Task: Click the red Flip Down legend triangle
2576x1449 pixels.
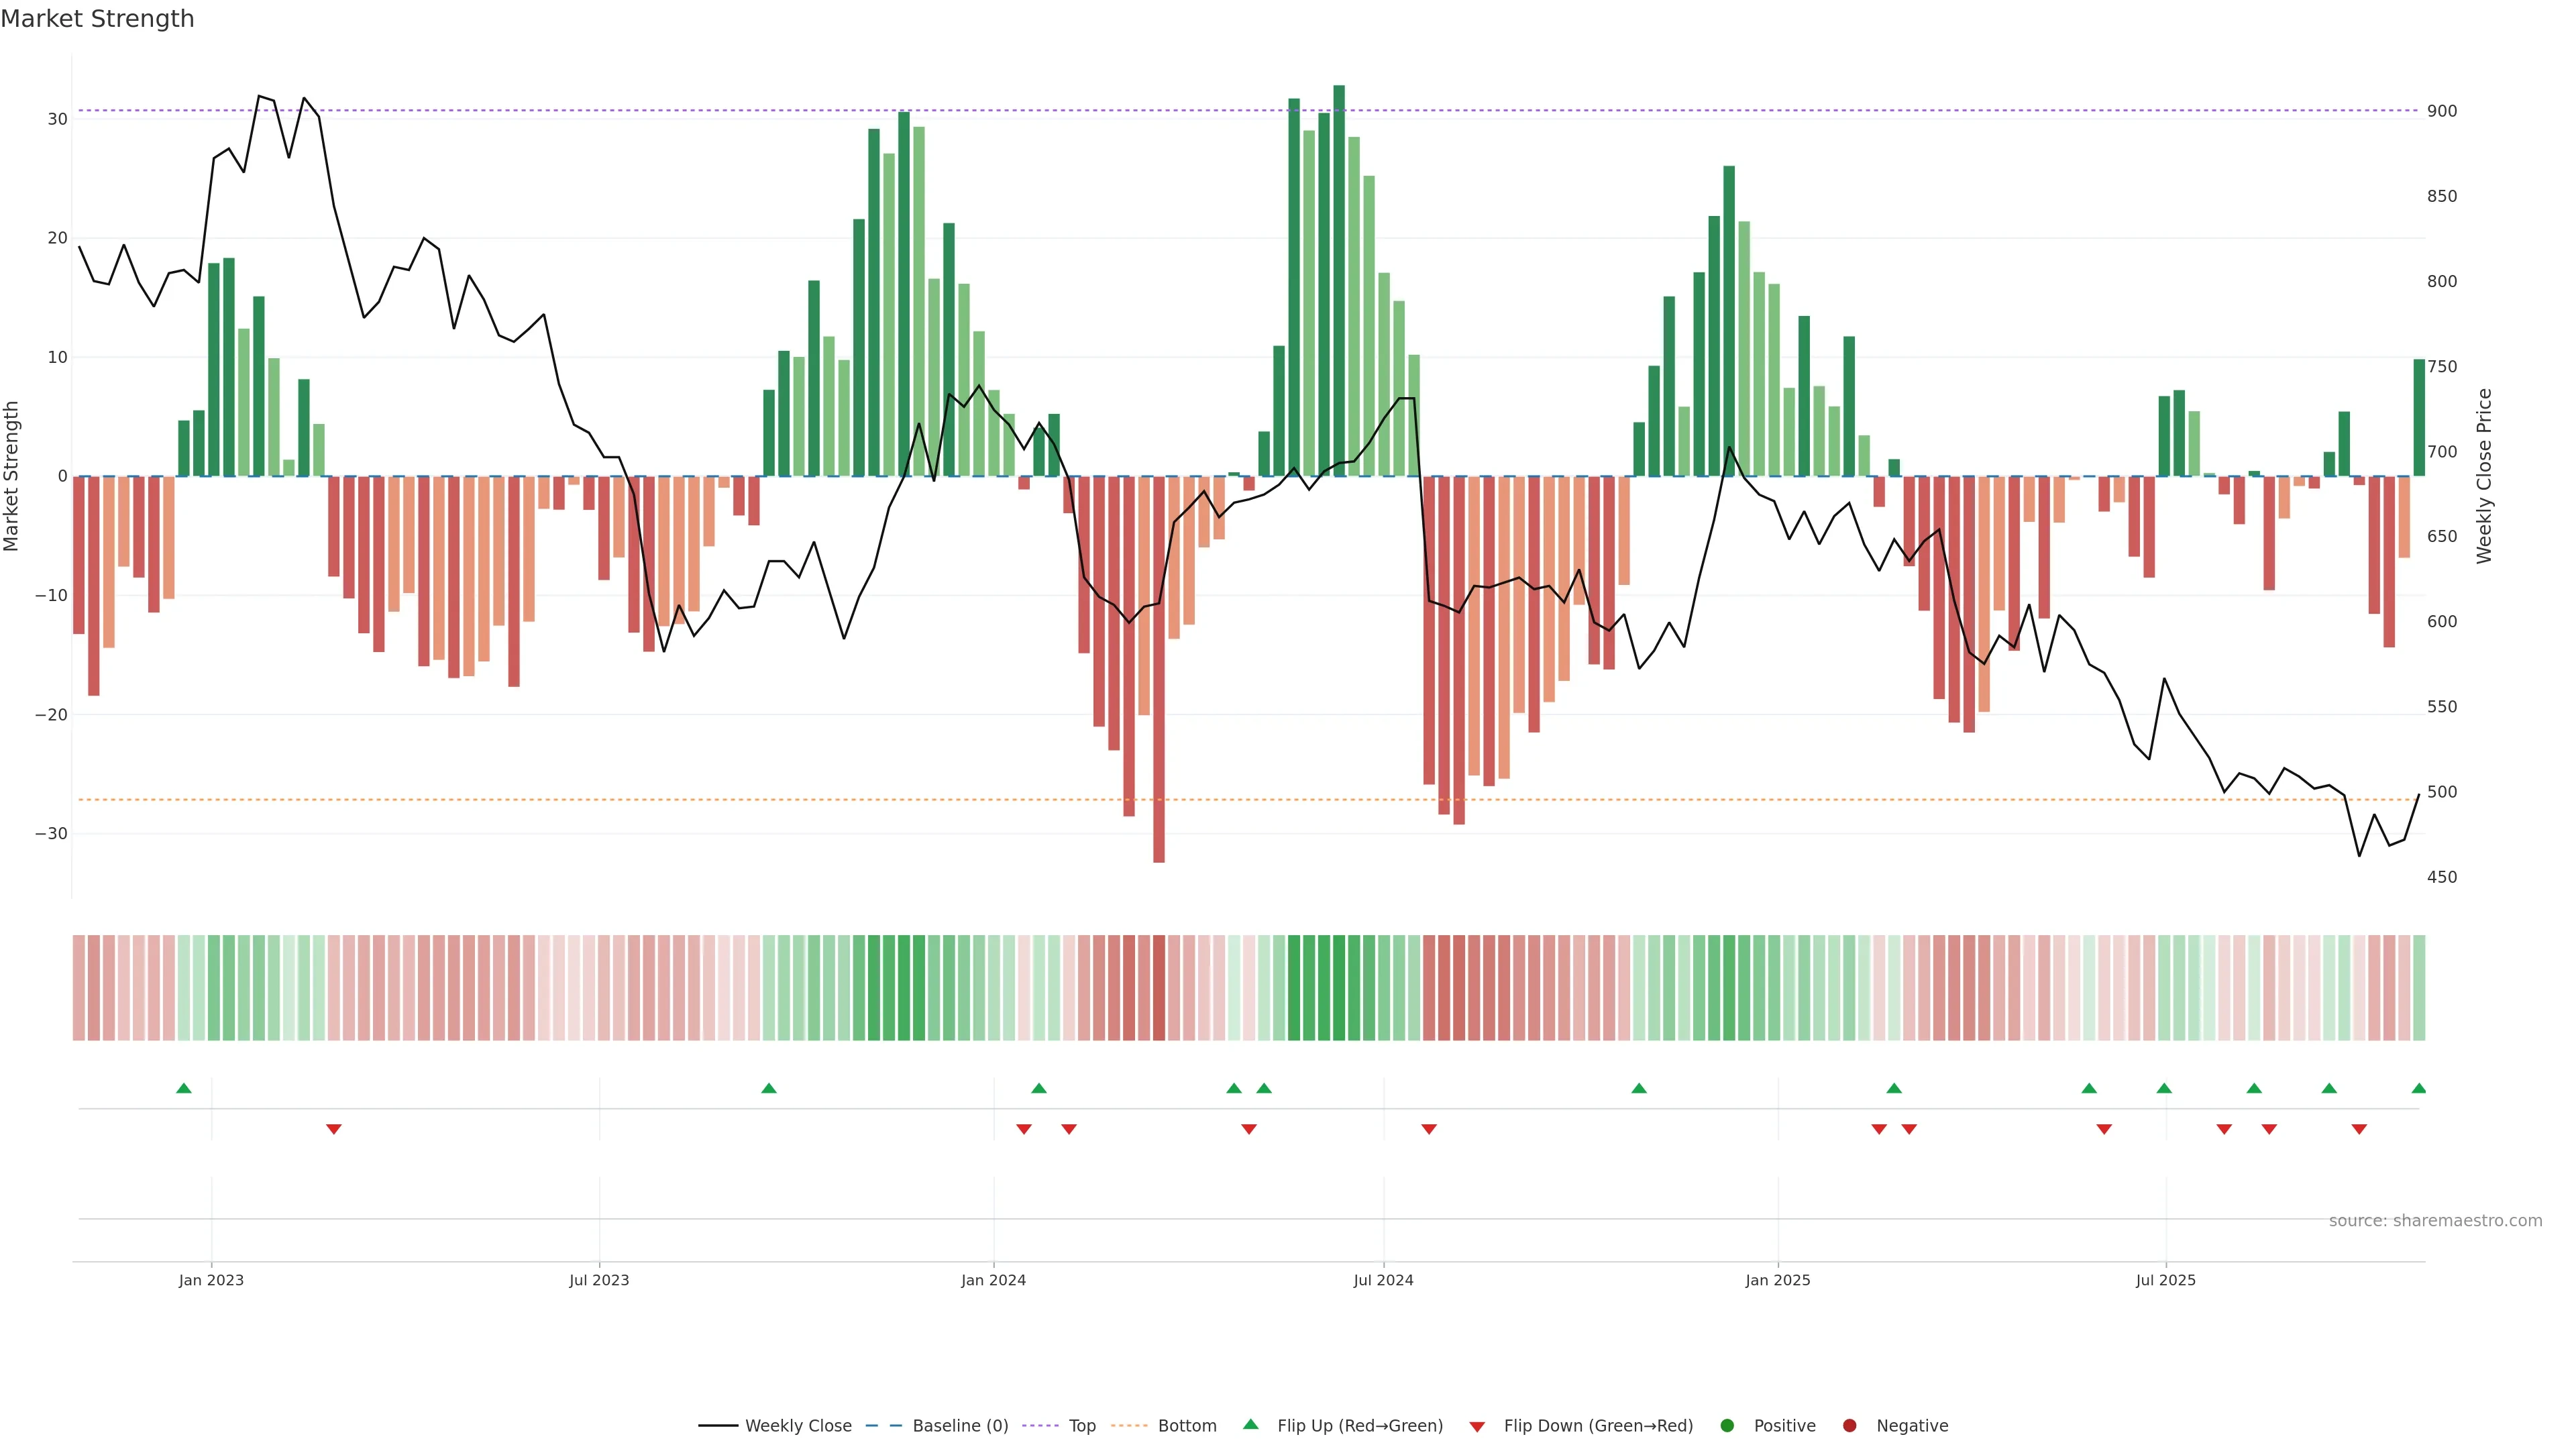Action: point(1477,1426)
